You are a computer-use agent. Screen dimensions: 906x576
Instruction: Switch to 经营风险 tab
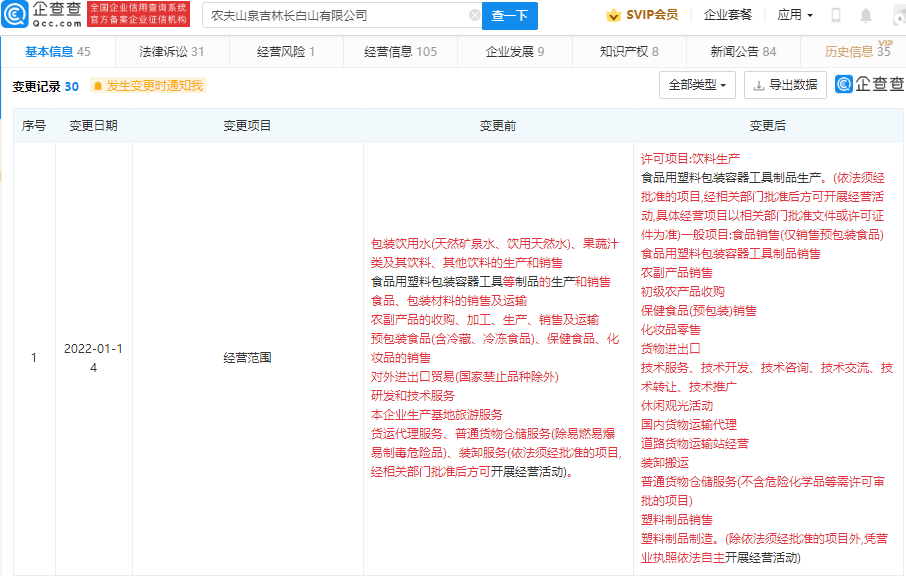[x=286, y=51]
